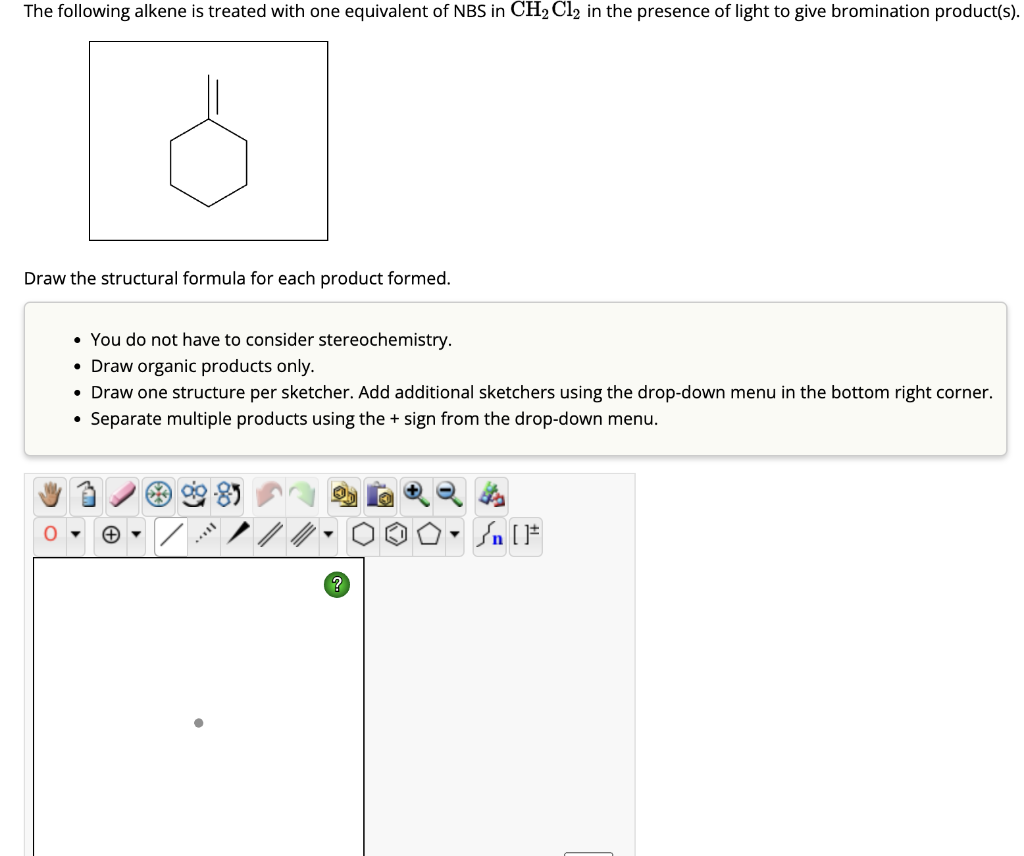Choose the solvent wash bottle clean tool
Image resolution: width=1024 pixels, height=856 pixels.
[86, 494]
